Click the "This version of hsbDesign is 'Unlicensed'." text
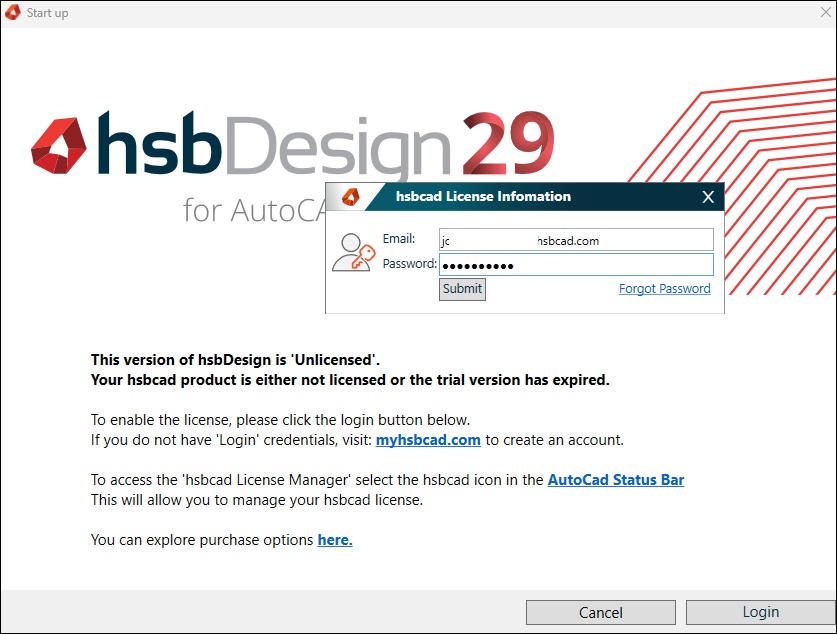837x634 pixels. 235,360
